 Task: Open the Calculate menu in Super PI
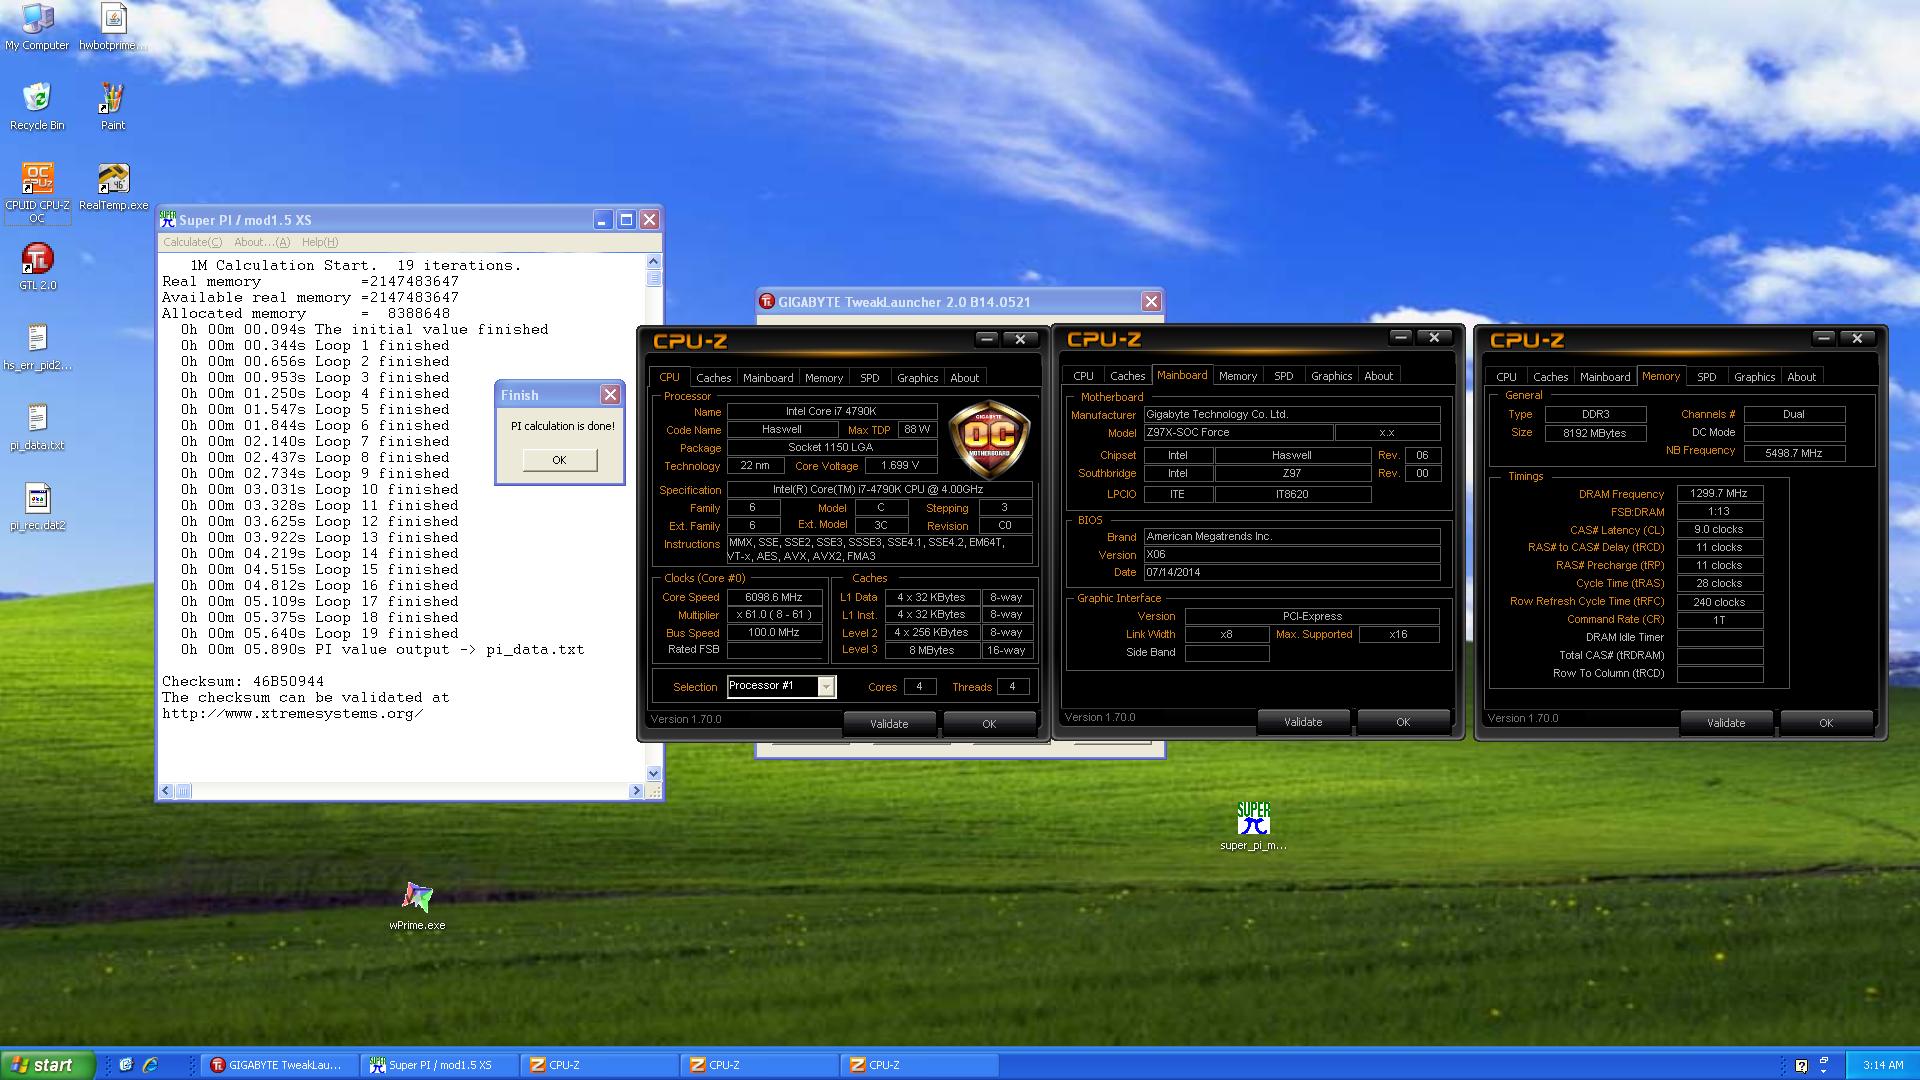click(x=193, y=242)
